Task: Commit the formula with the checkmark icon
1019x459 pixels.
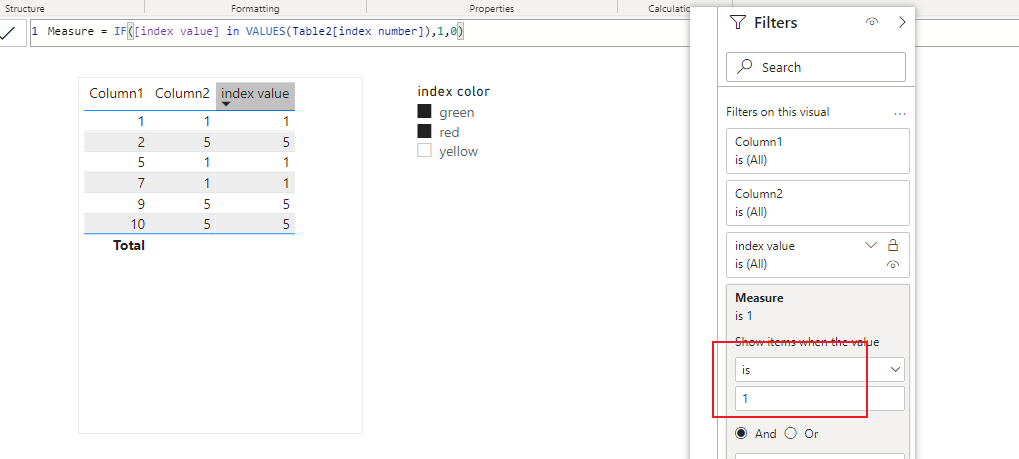Action: [8, 33]
